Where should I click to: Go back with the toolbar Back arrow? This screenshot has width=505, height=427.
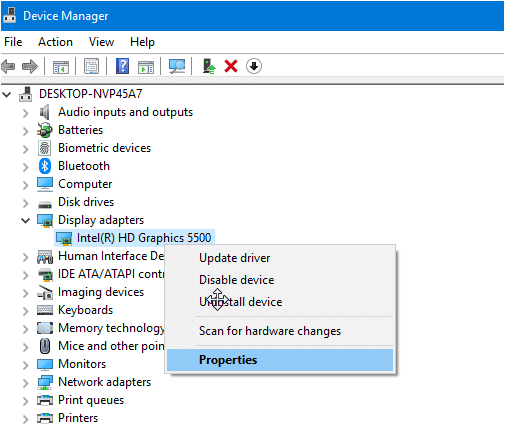coord(8,66)
